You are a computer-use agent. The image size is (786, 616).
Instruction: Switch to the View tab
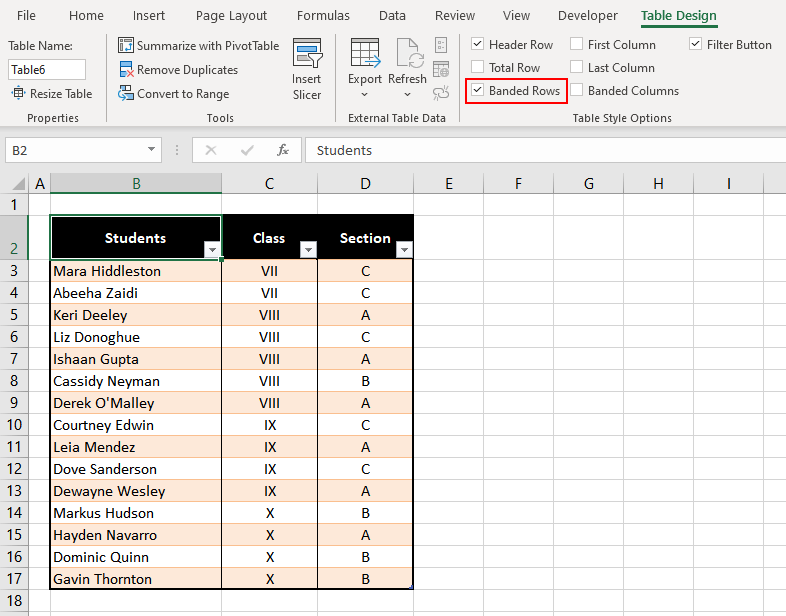coord(516,16)
